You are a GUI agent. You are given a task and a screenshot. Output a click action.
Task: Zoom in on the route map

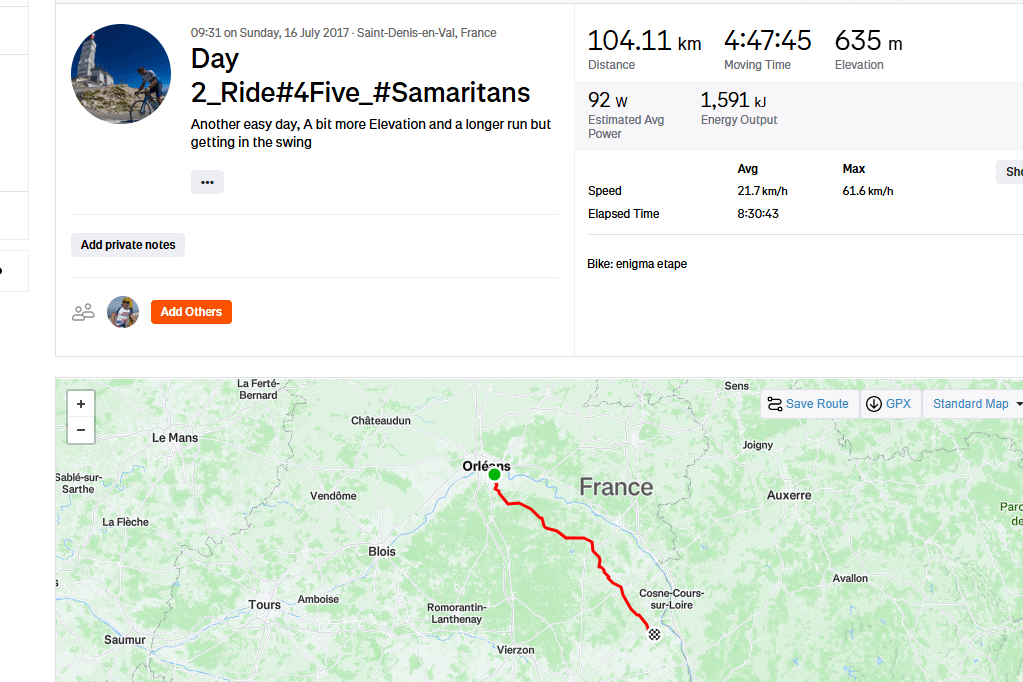(x=81, y=404)
